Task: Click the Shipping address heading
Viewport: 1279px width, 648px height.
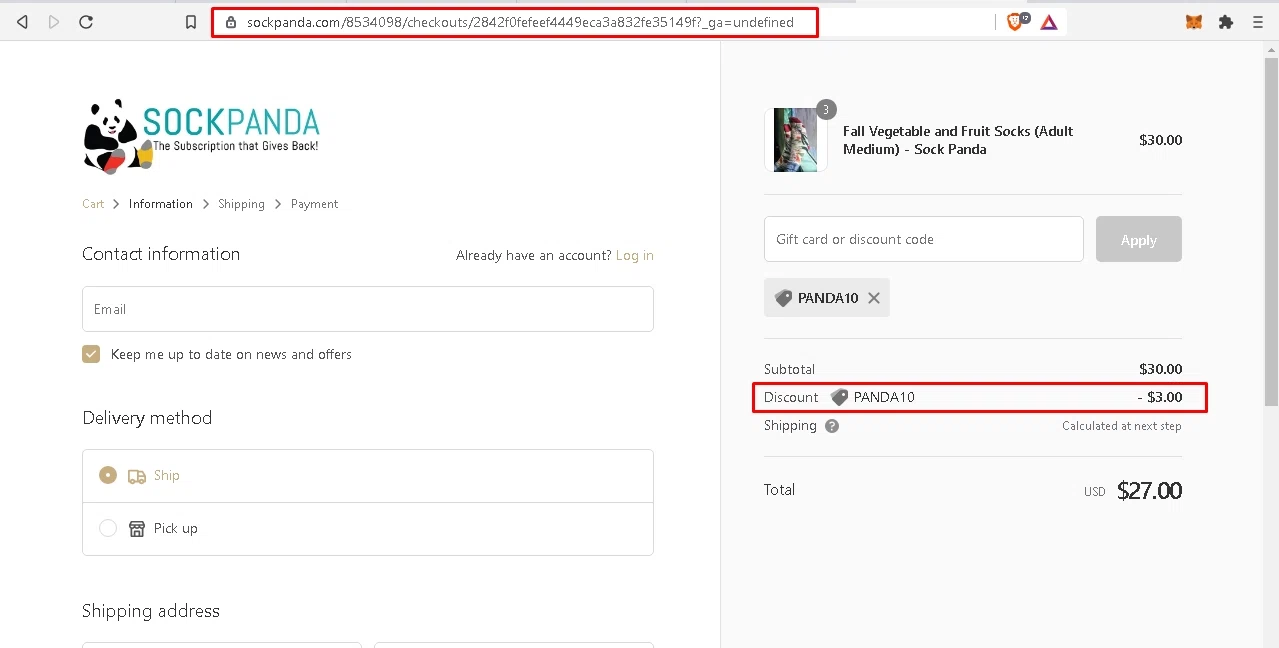Action: point(151,611)
